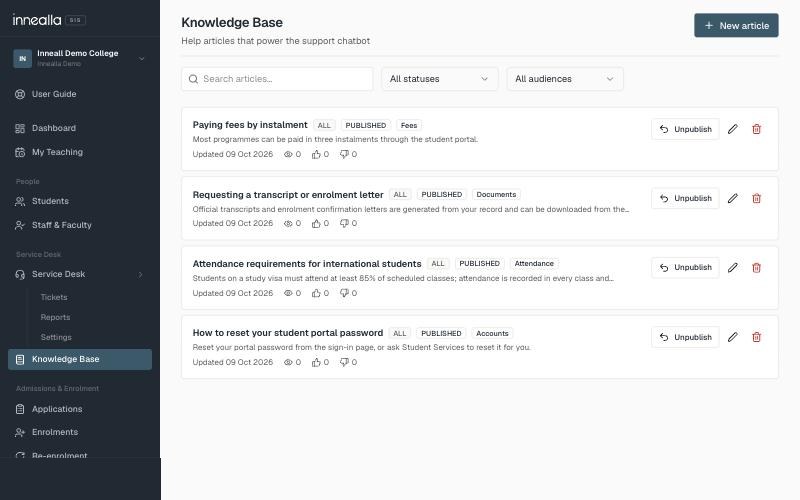Click PUBLISHED badge on reset password article
The width and height of the screenshot is (800, 500).
click(441, 333)
